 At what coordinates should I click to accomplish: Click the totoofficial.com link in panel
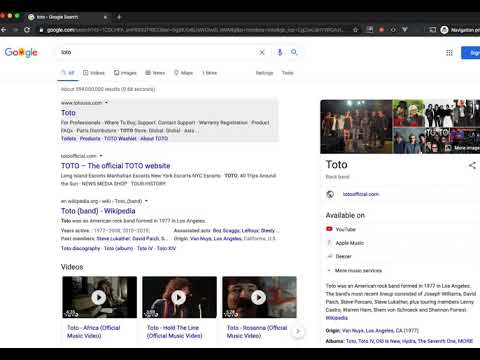click(x=361, y=194)
